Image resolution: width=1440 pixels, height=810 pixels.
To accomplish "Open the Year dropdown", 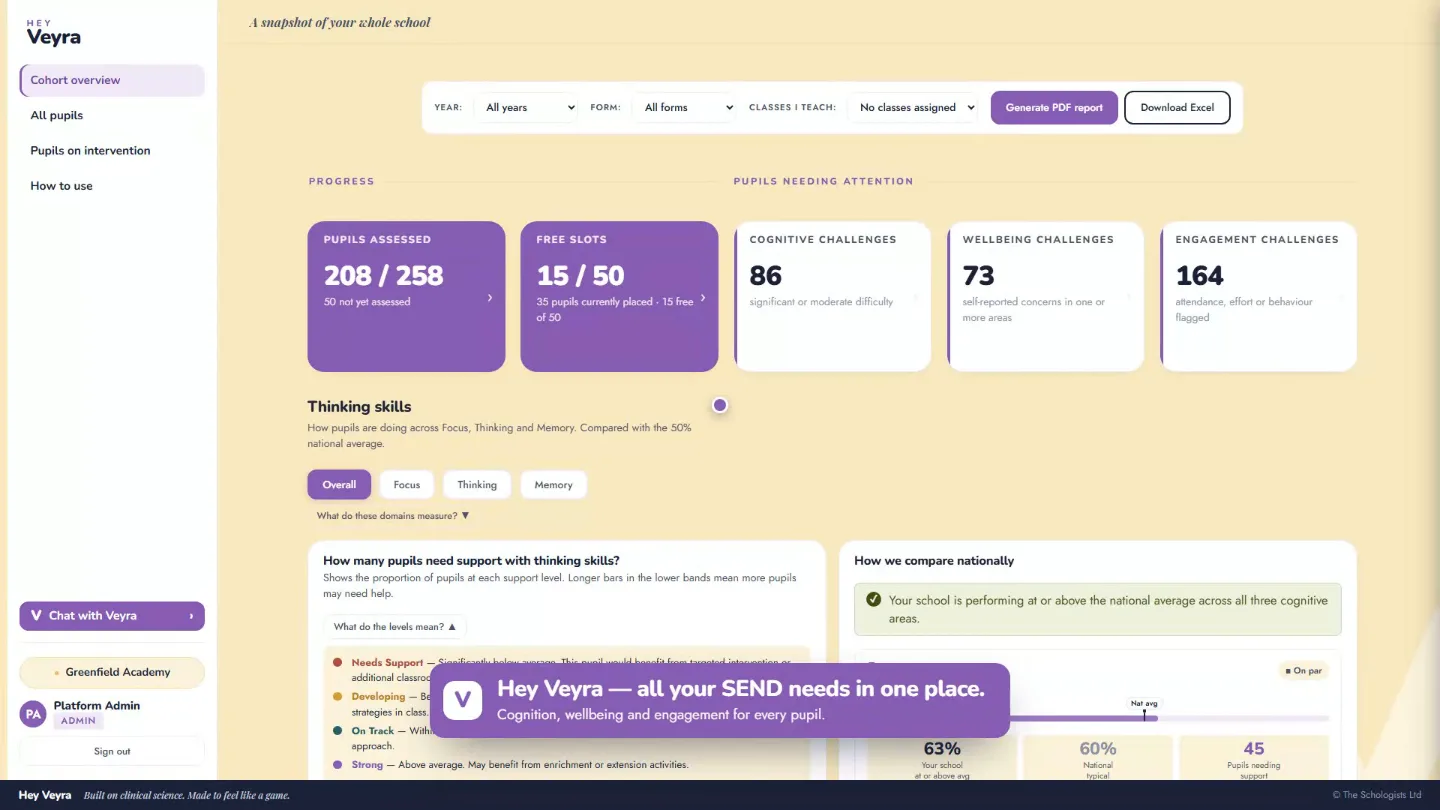I will [x=526, y=107].
